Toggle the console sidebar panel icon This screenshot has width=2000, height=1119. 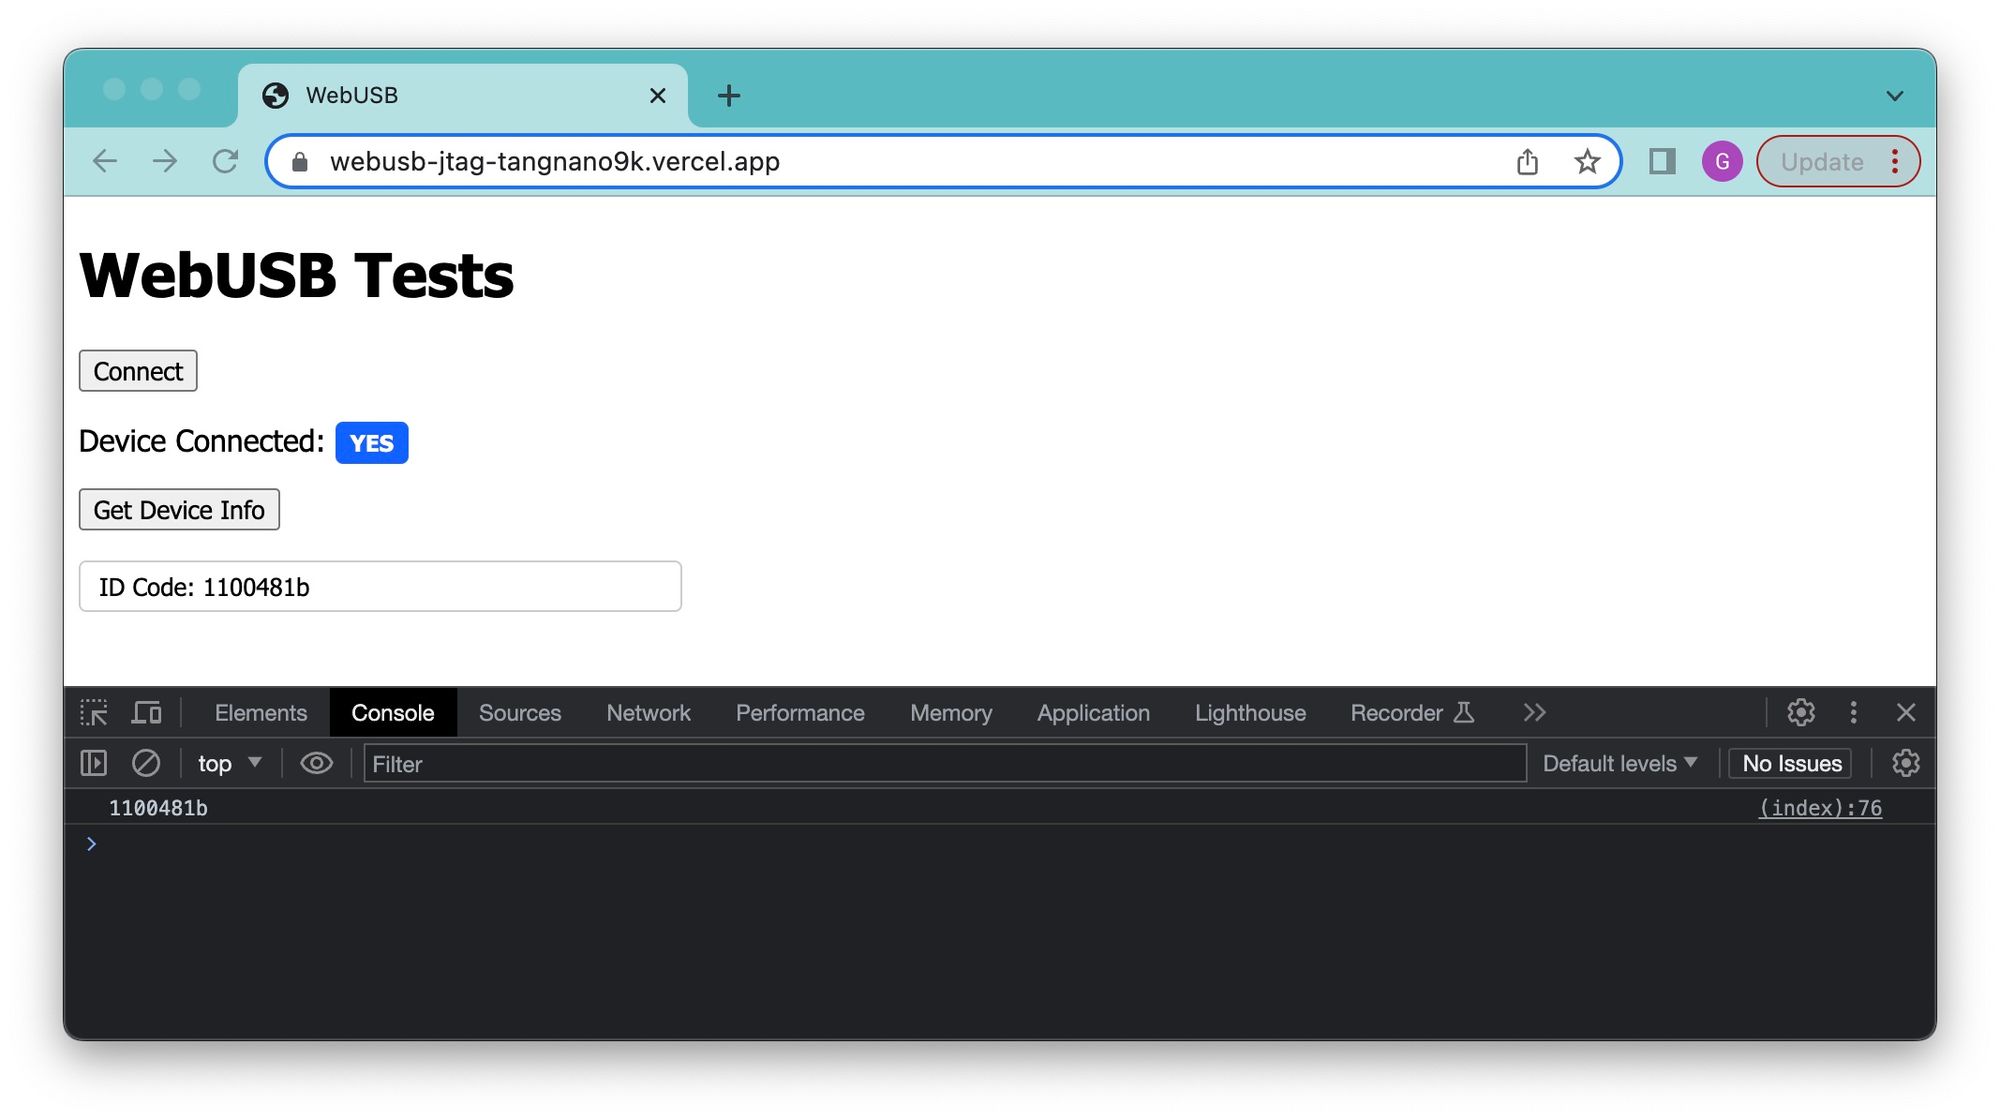[x=94, y=764]
